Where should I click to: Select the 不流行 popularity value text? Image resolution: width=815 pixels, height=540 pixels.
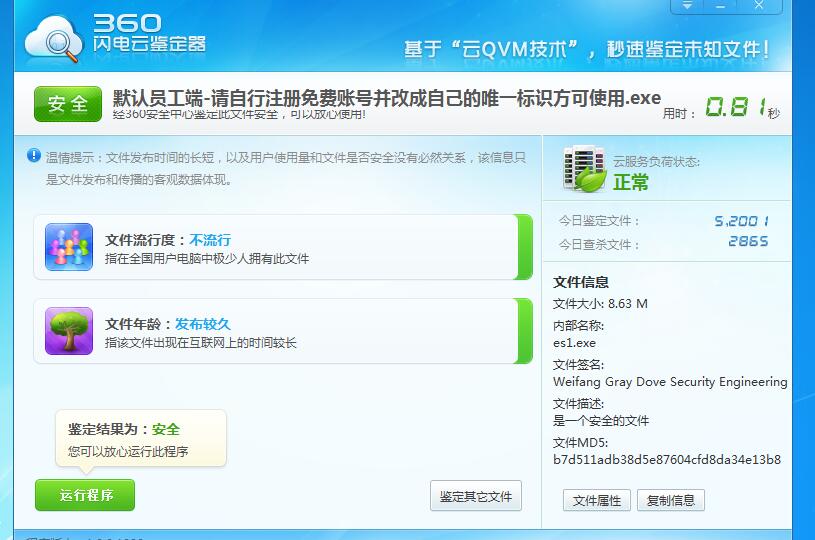210,240
